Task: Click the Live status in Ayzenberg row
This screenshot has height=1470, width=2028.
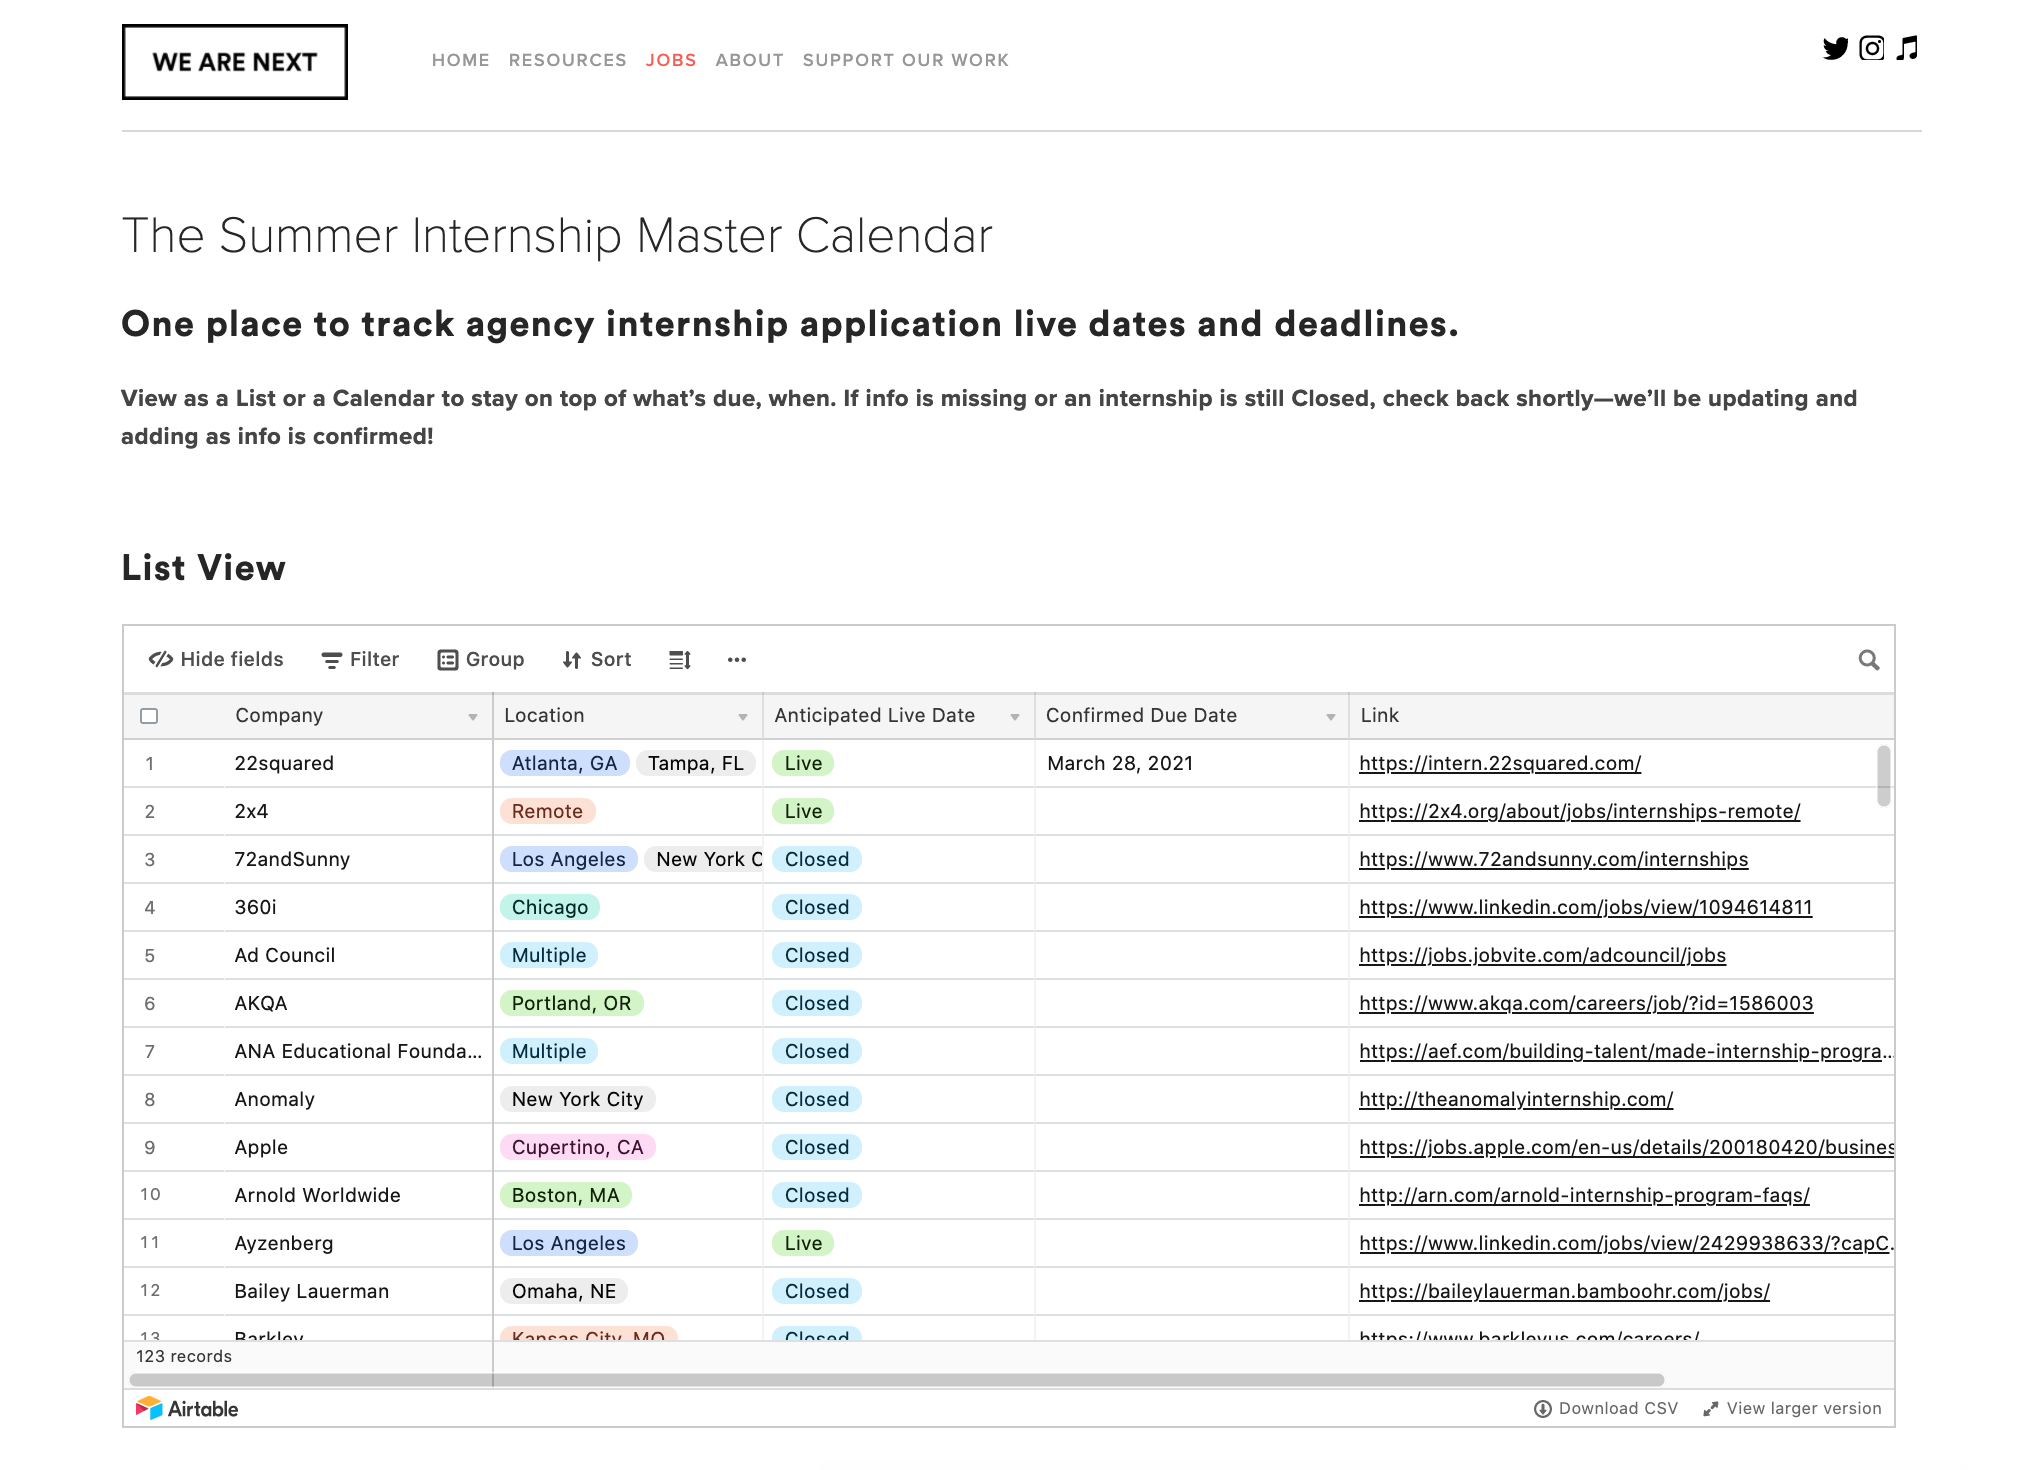Action: pos(803,1243)
